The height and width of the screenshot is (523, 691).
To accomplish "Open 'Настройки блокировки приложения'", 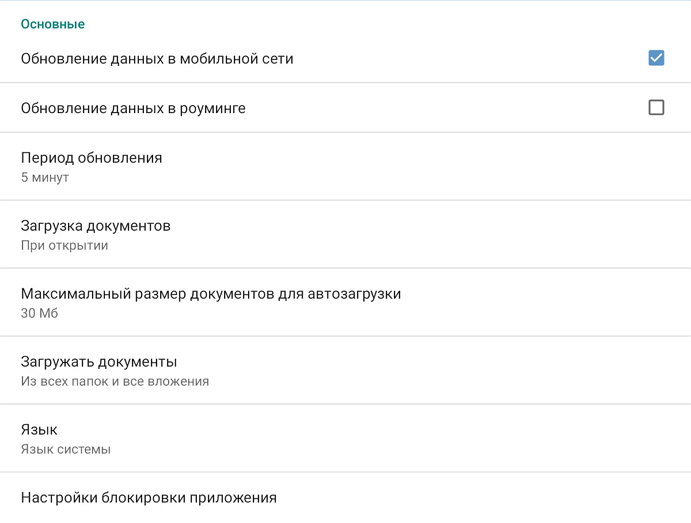I will click(149, 498).
